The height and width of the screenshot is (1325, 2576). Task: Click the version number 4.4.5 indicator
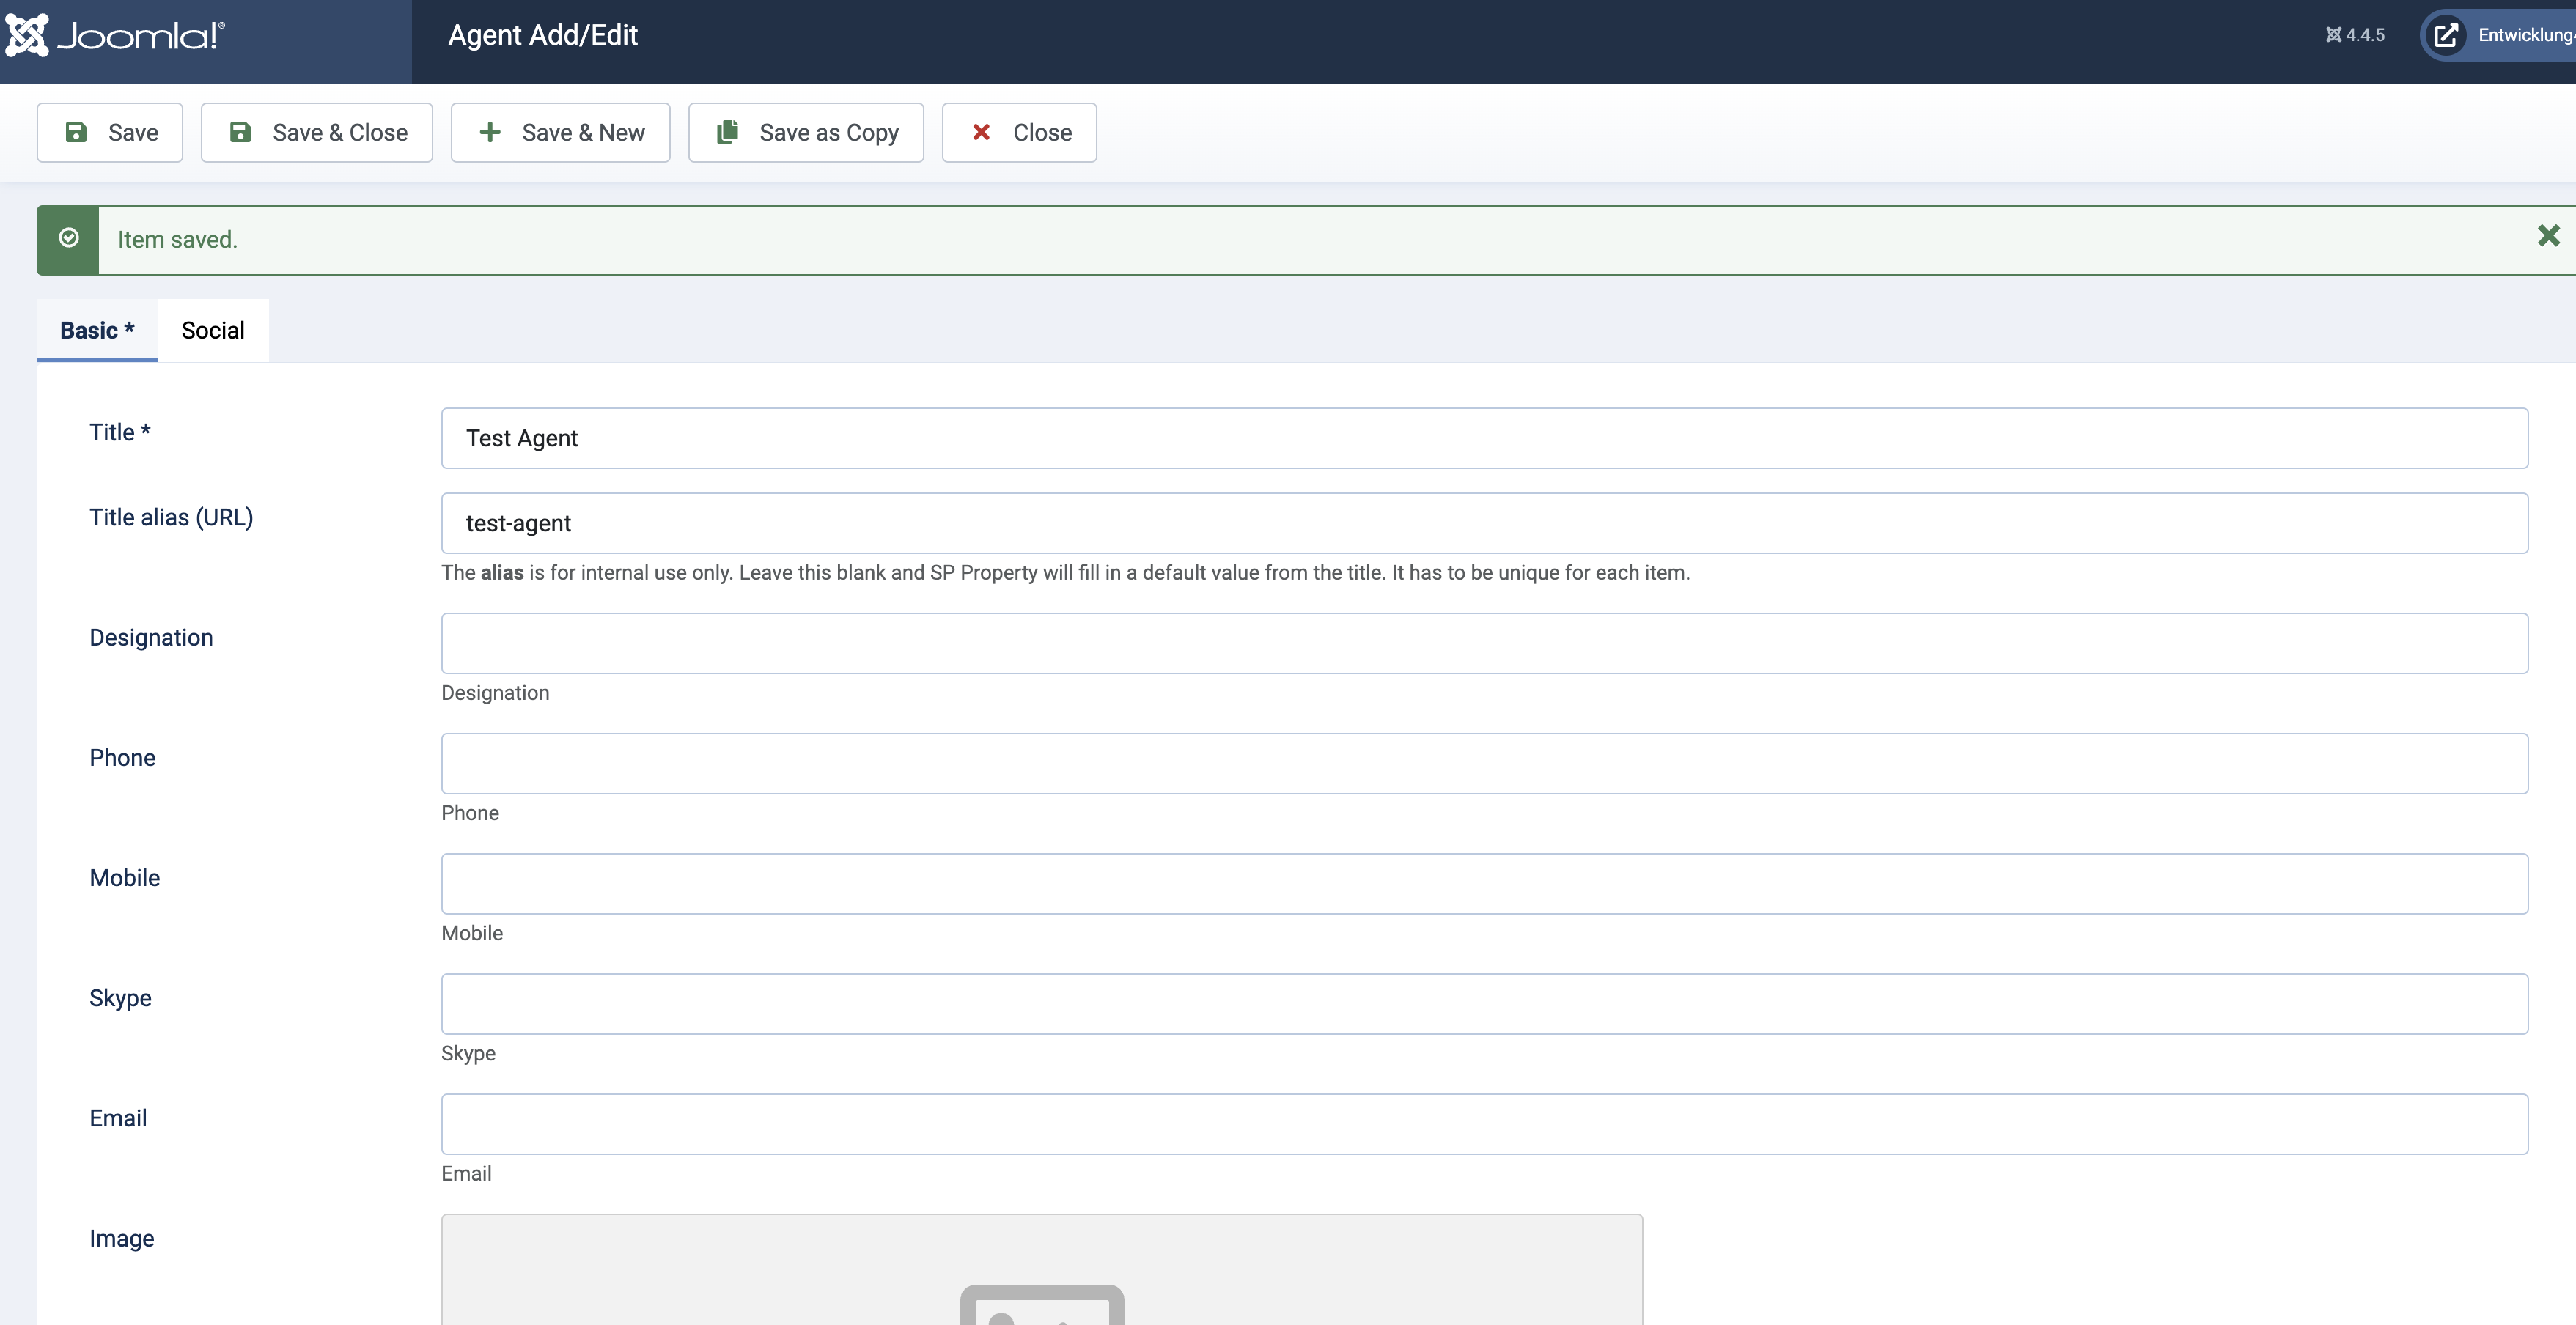click(x=2355, y=34)
